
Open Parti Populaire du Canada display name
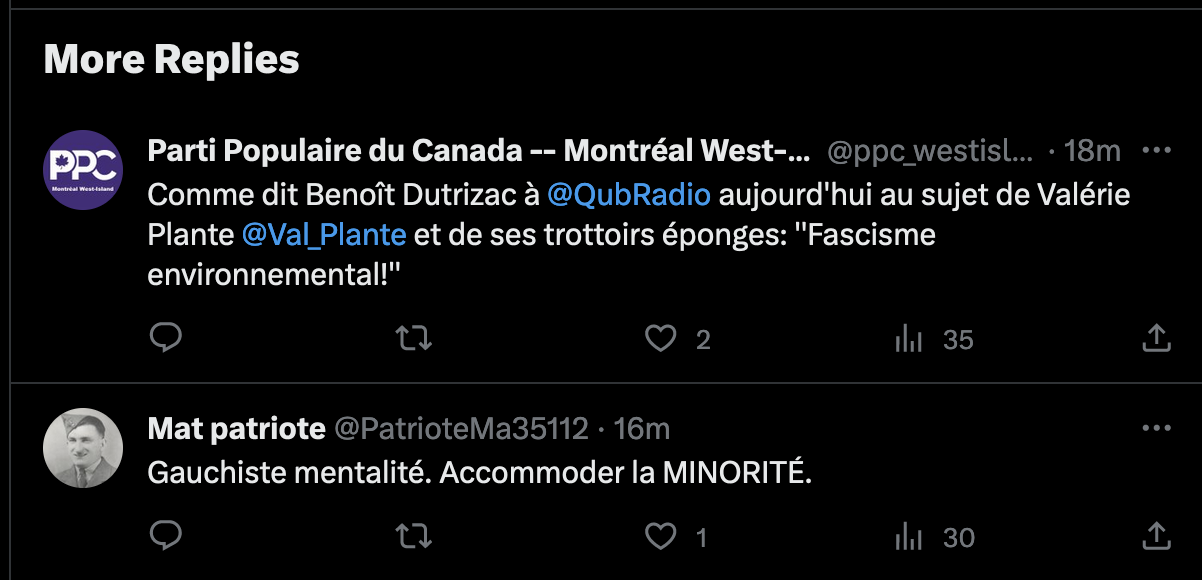tap(478, 151)
